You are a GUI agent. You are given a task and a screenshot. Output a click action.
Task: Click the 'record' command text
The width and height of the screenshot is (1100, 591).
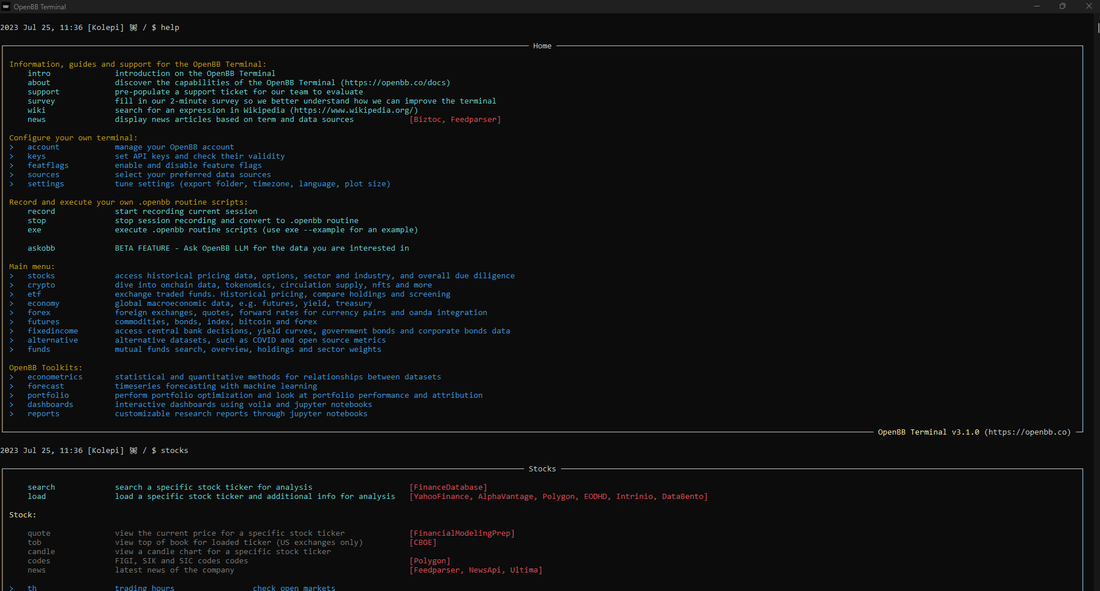coord(41,211)
